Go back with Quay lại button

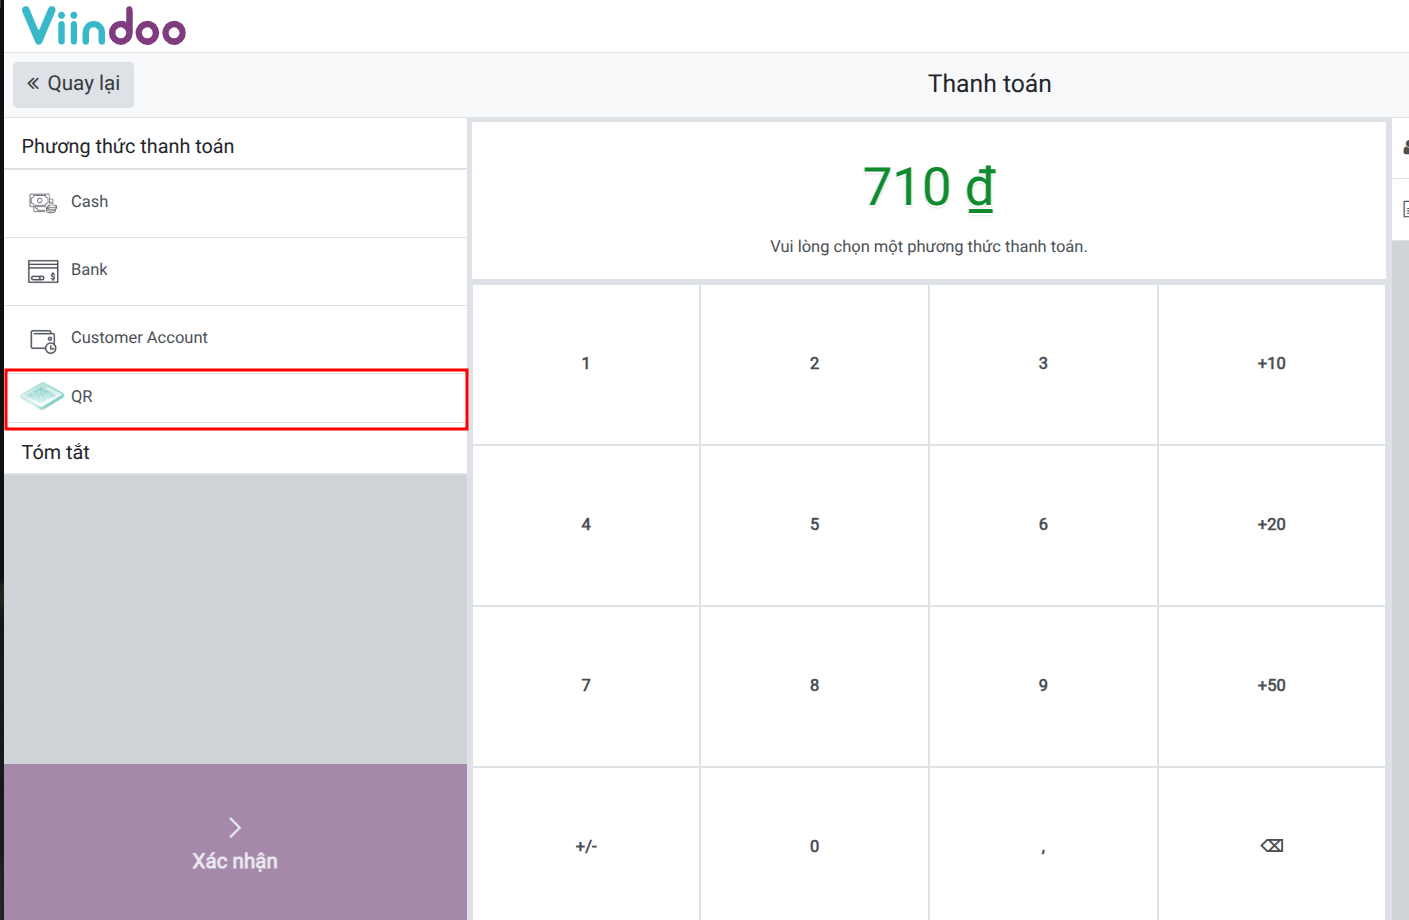pyautogui.click(x=73, y=84)
